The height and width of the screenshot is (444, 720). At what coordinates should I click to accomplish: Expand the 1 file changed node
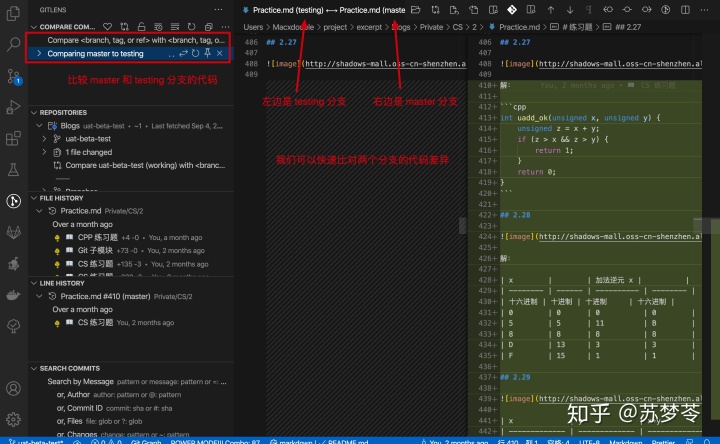click(x=44, y=152)
